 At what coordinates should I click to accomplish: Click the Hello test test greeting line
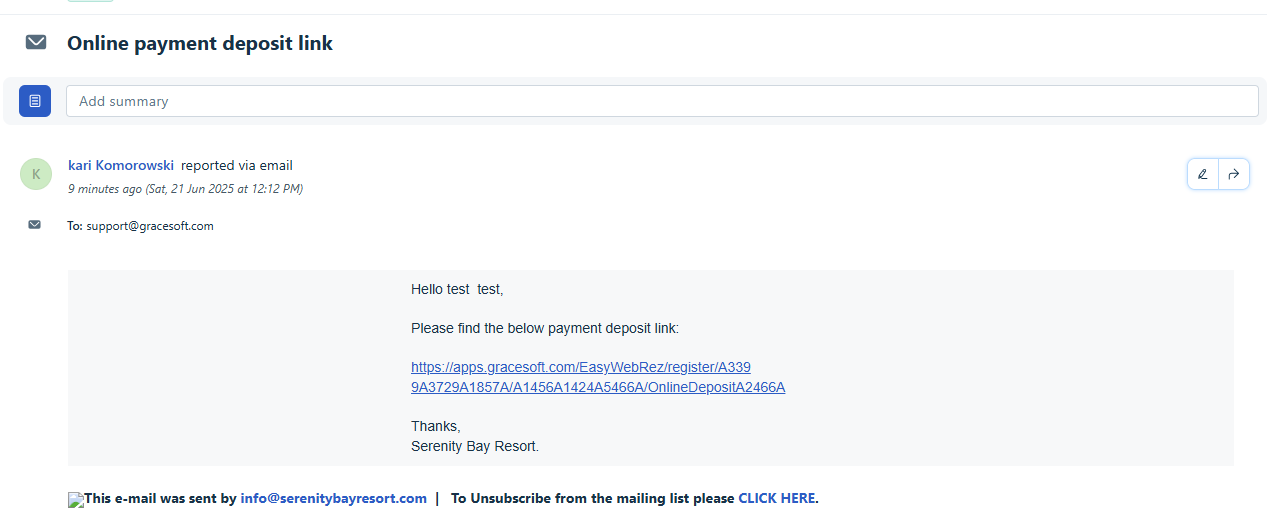(x=457, y=289)
